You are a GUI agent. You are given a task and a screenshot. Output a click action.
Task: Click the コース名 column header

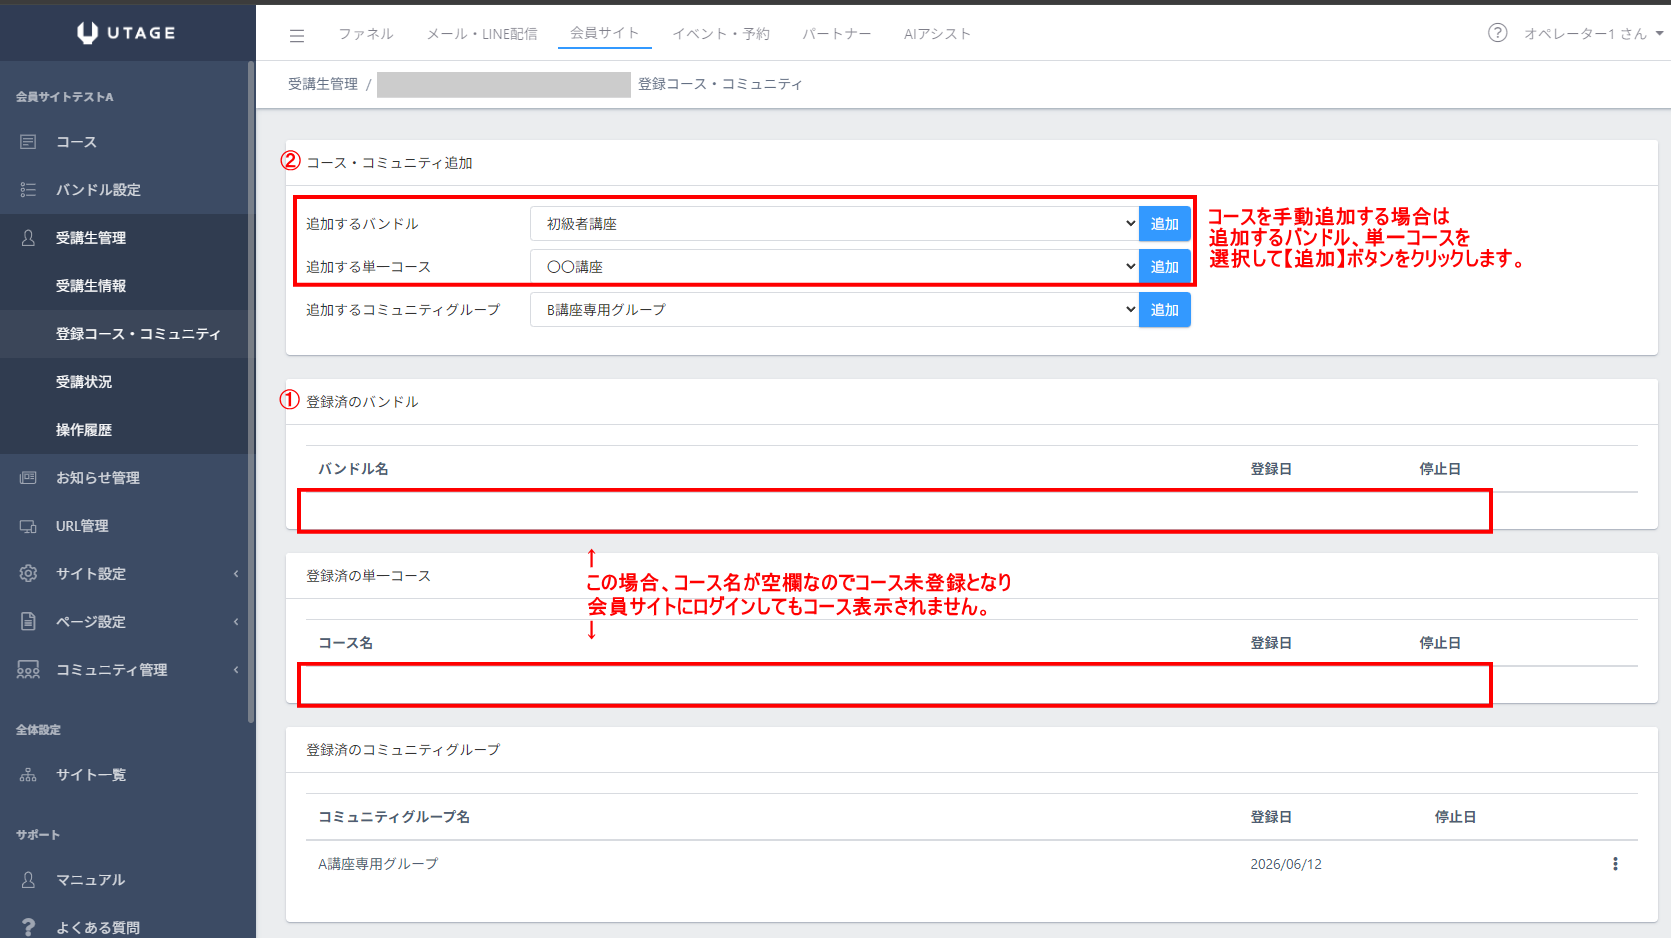(345, 643)
